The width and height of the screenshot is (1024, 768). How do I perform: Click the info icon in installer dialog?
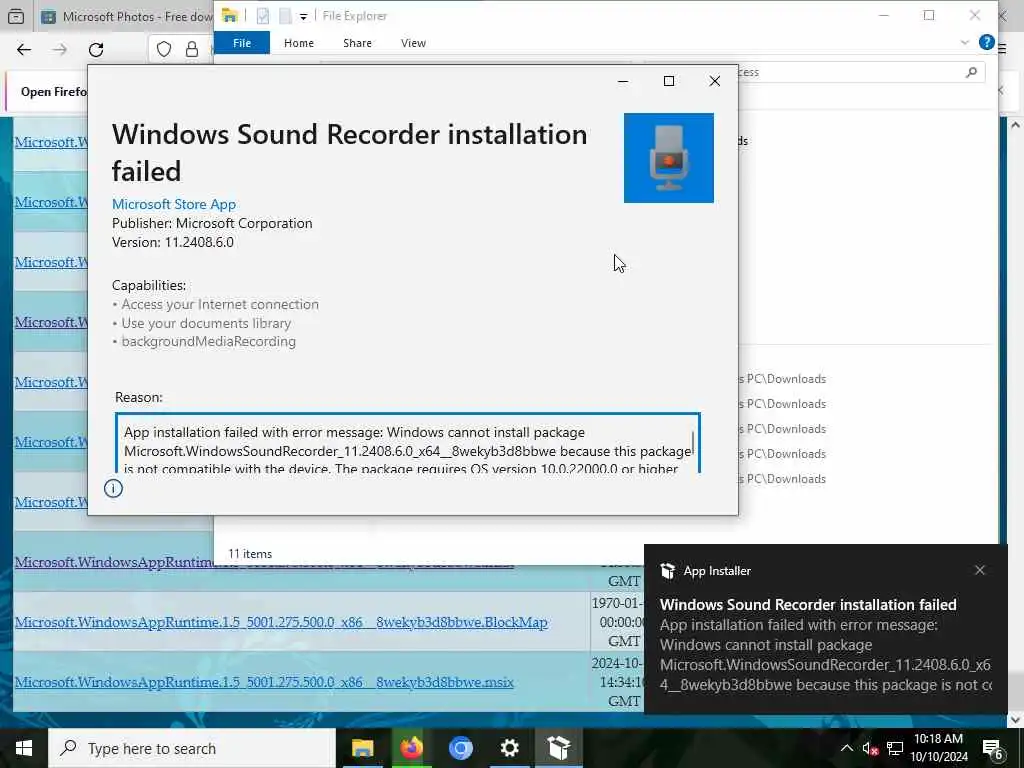[x=113, y=488]
